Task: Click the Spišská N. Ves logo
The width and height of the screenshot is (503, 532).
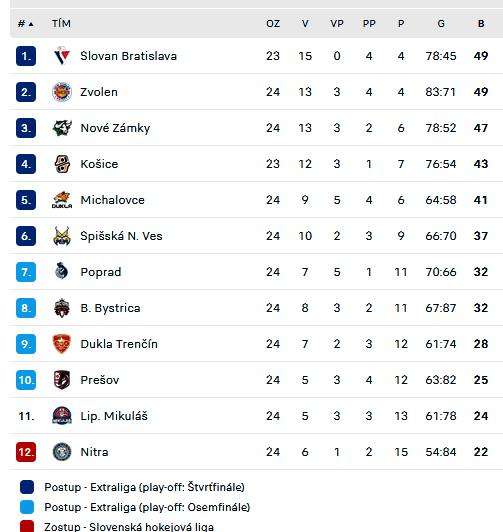Action: 62,236
